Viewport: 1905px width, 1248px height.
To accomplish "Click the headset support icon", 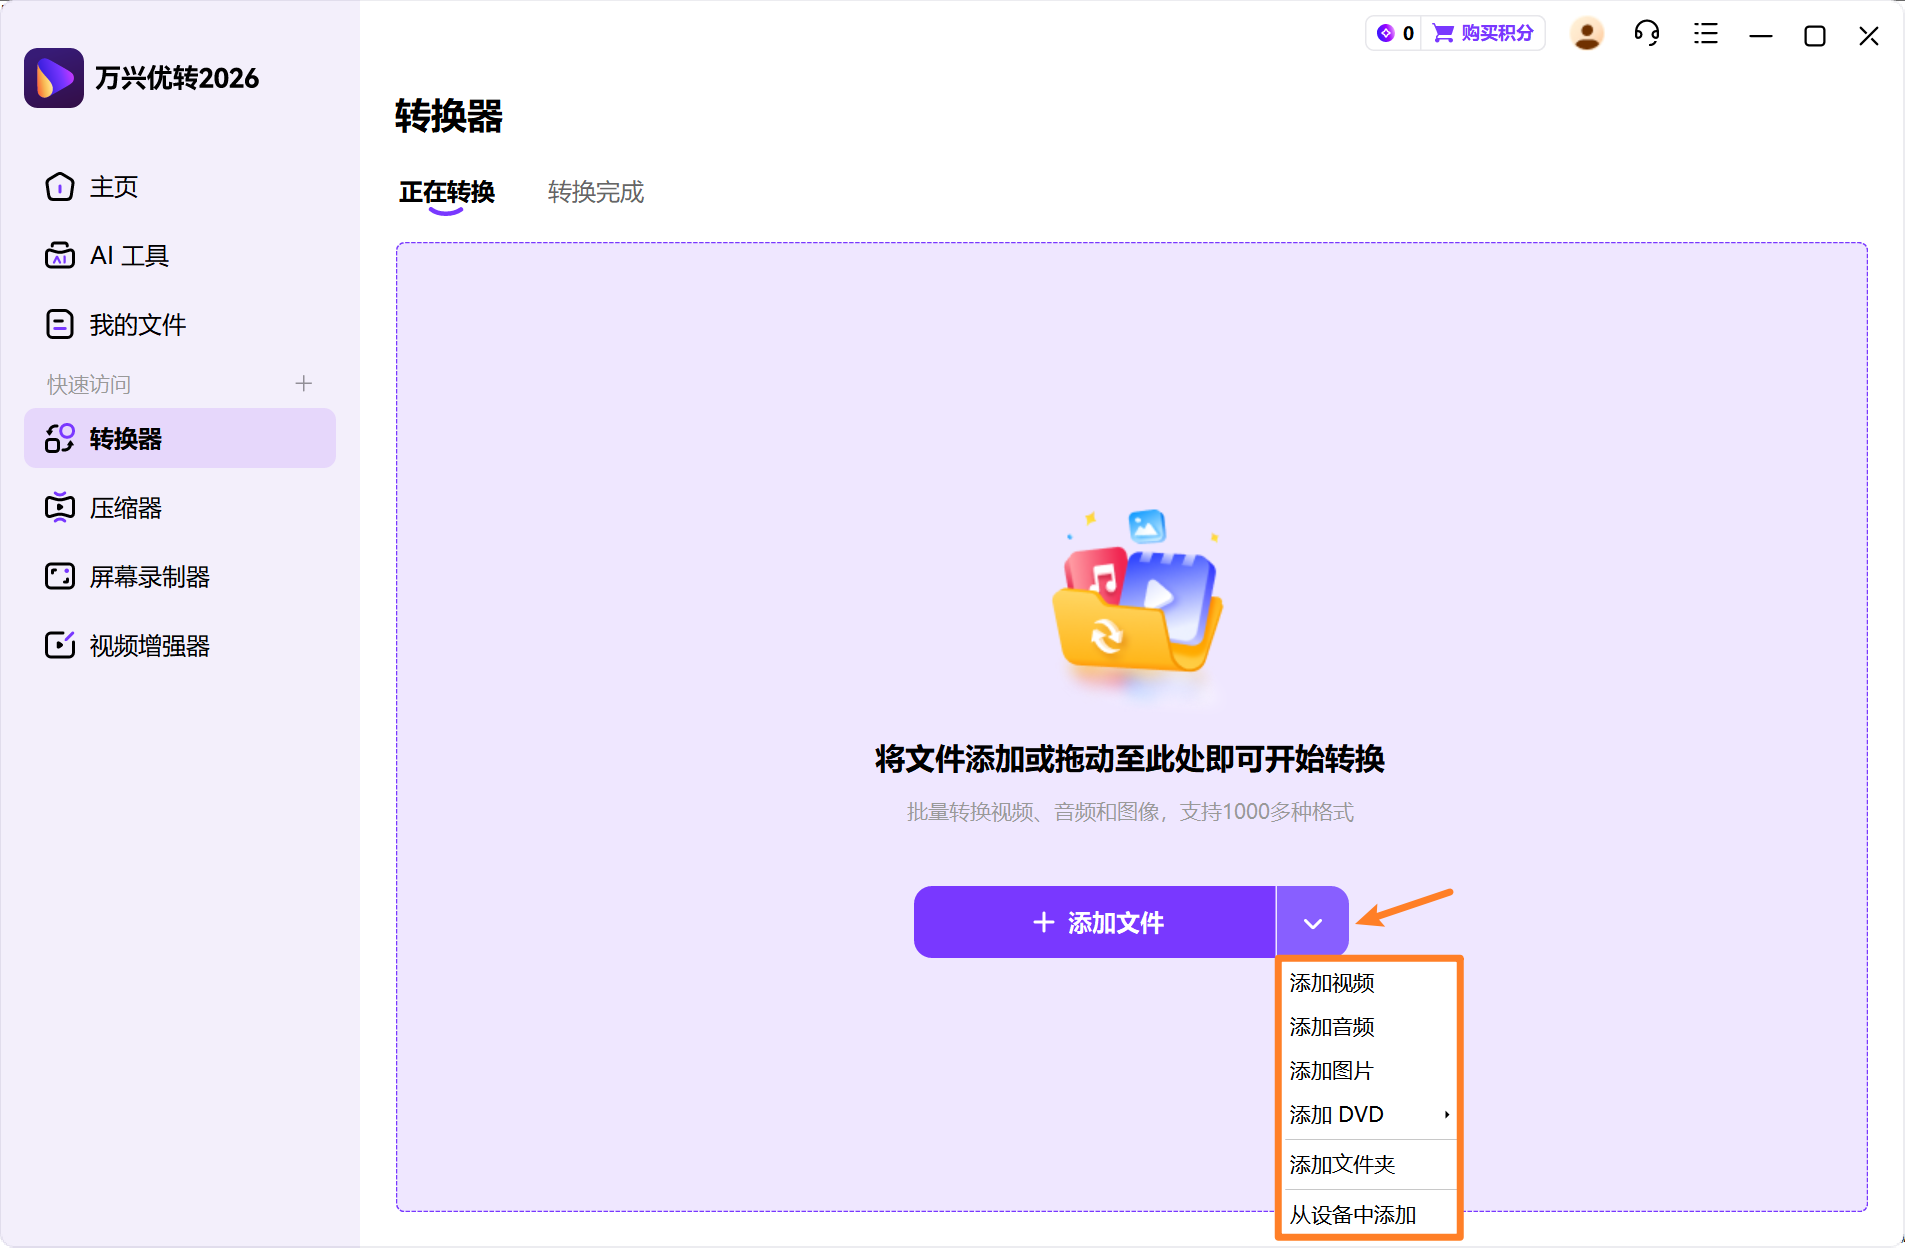I will [x=1646, y=33].
